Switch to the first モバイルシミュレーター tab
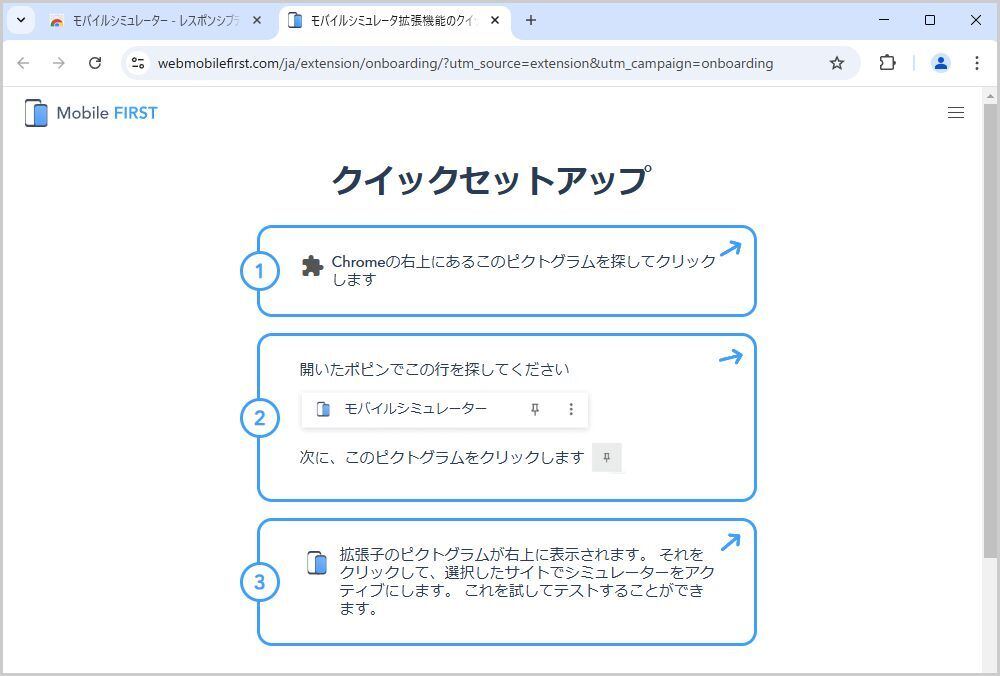Viewport: 1000px width, 676px height. (156, 20)
